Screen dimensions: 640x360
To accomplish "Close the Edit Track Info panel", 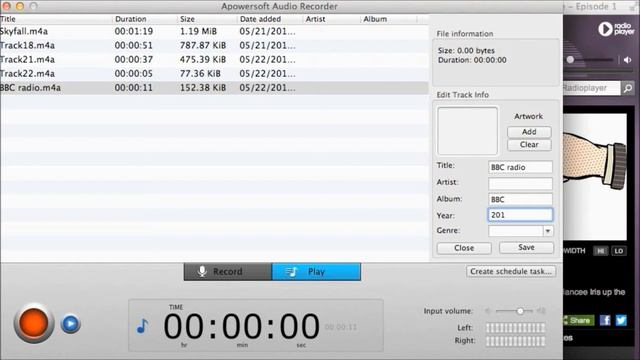I will coord(464,248).
